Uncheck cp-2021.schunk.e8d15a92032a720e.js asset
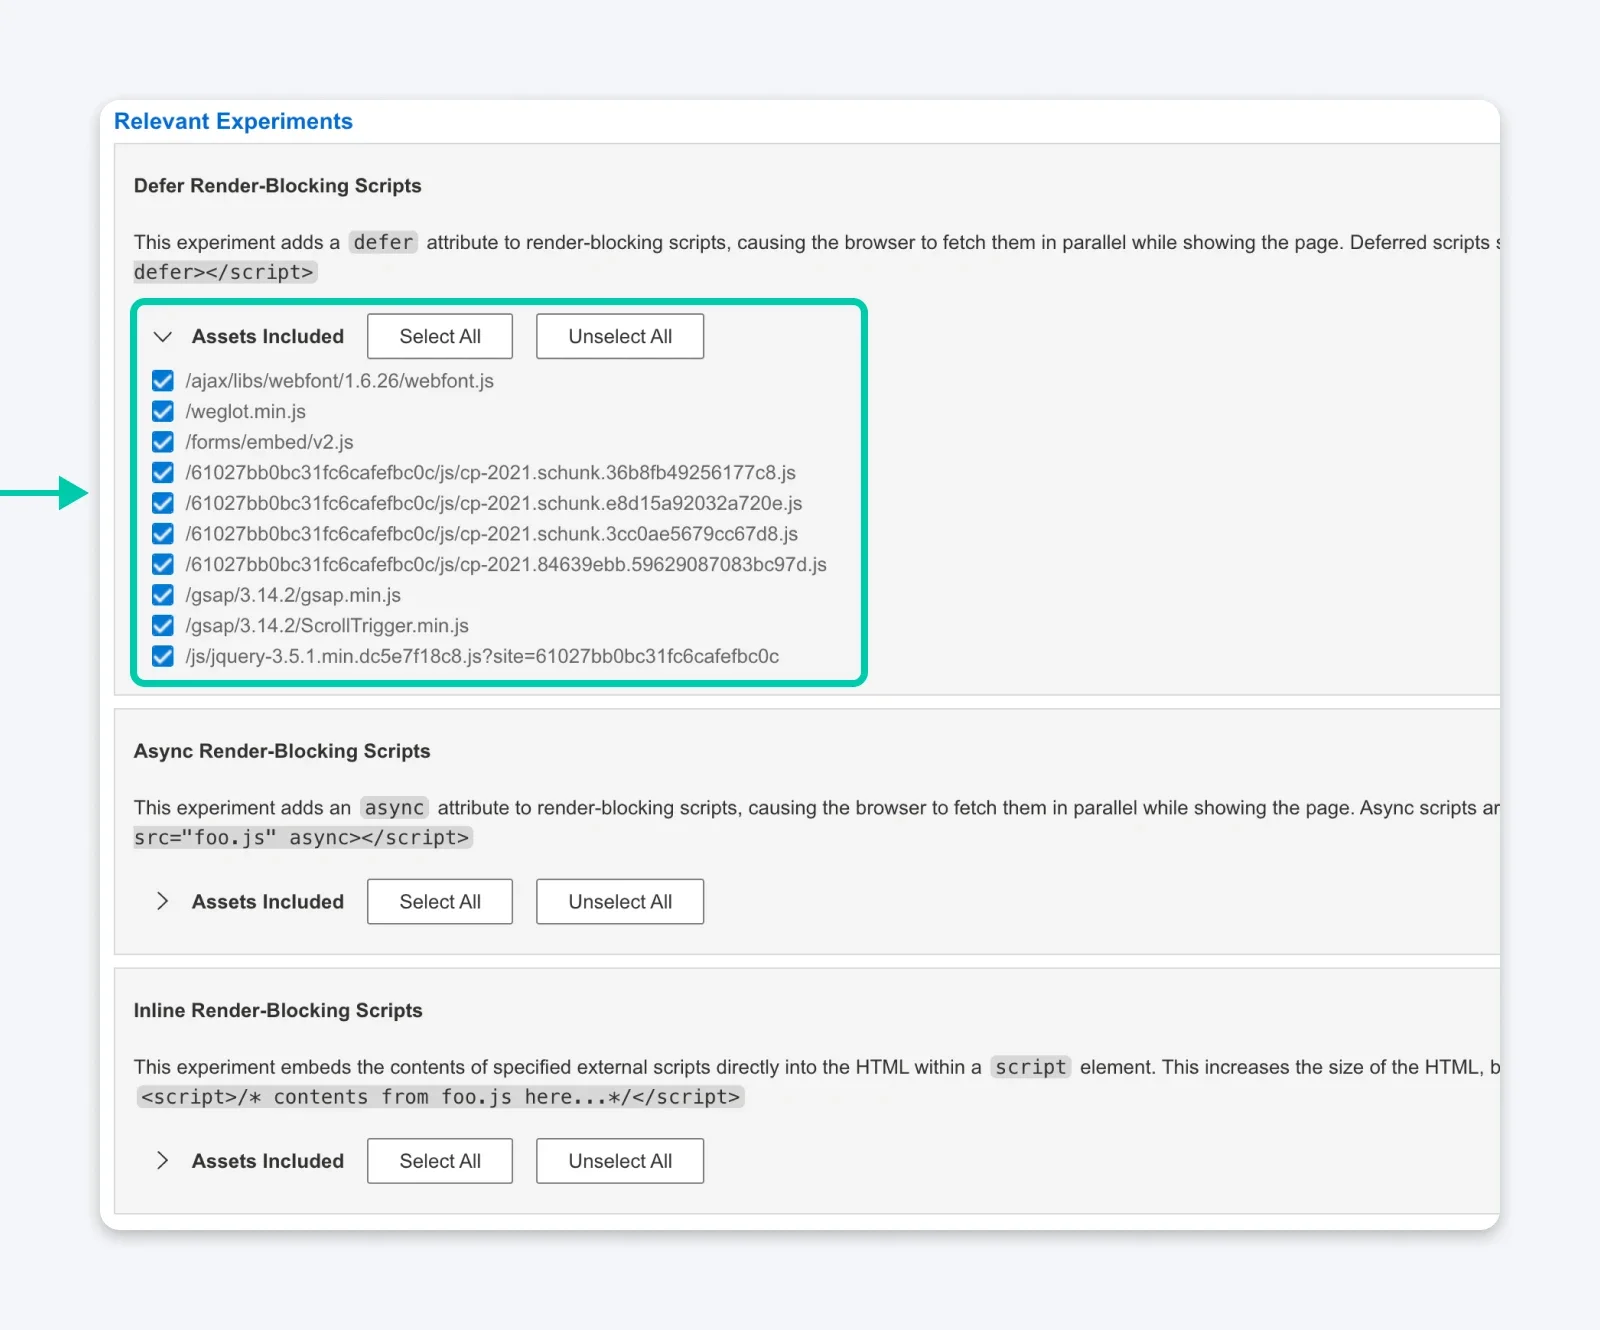Screen dimensions: 1600x1330 [x=162, y=503]
